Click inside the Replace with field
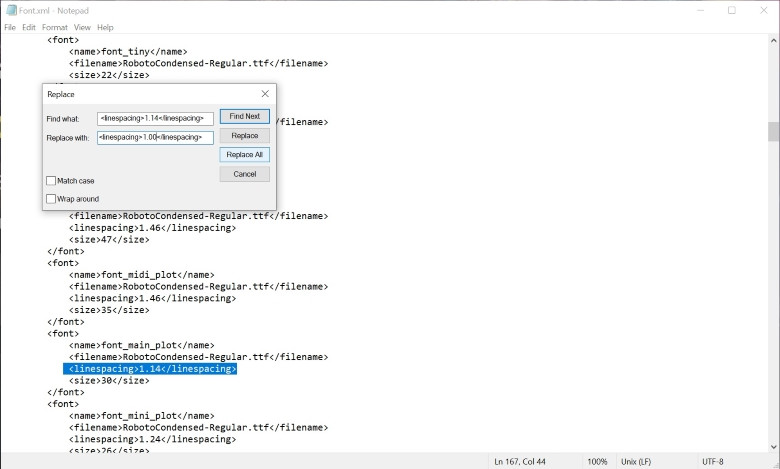This screenshot has height=469, width=780. [155, 137]
